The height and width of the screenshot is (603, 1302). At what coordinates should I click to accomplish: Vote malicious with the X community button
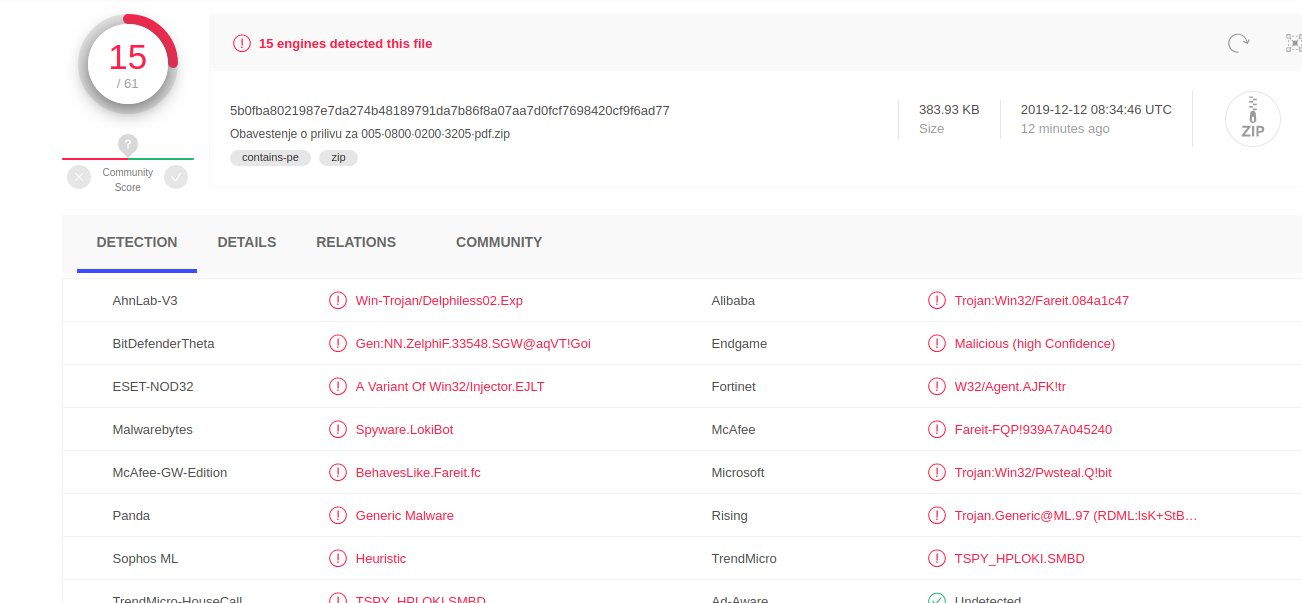coord(79,177)
